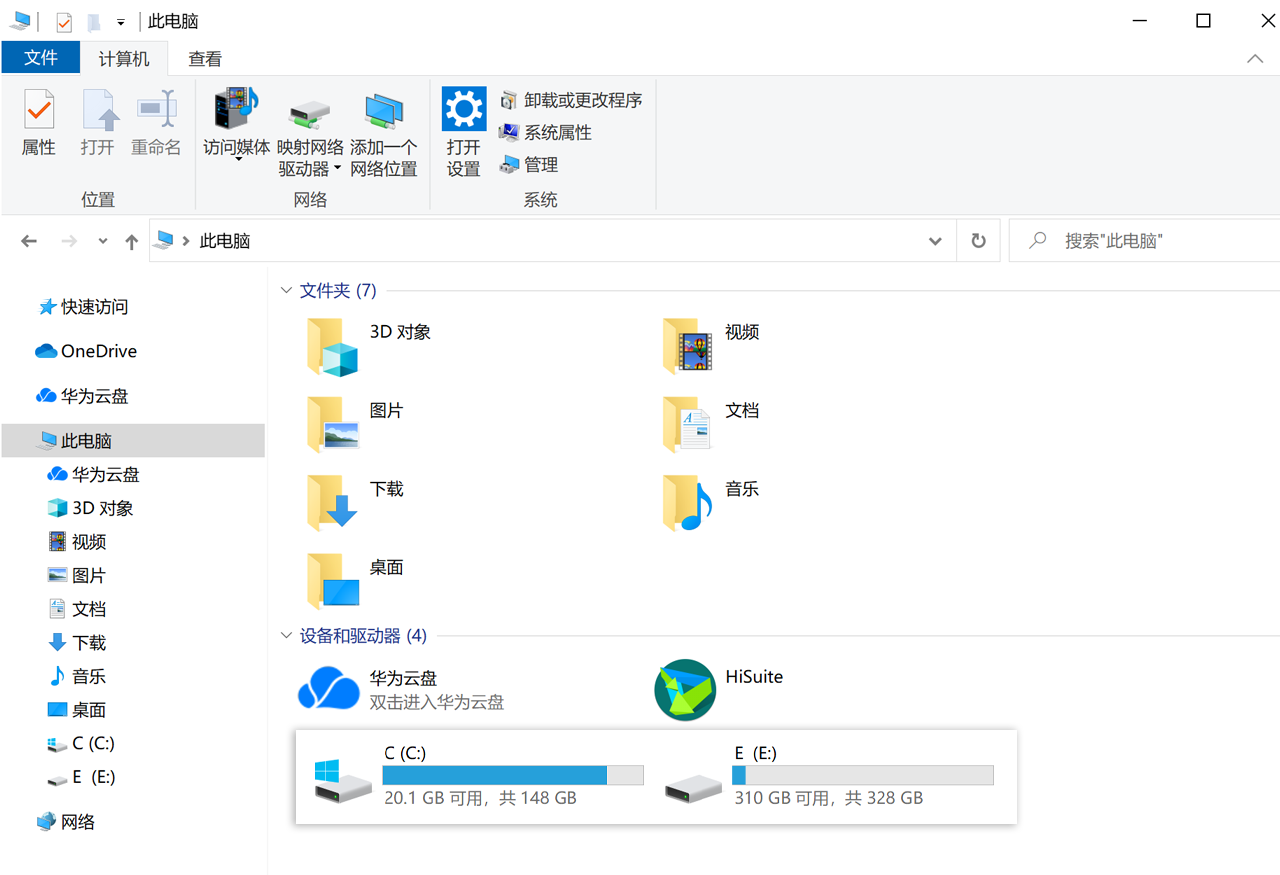Click the up-directory arrow in navigation bar
1280x875 pixels.
(x=131, y=241)
